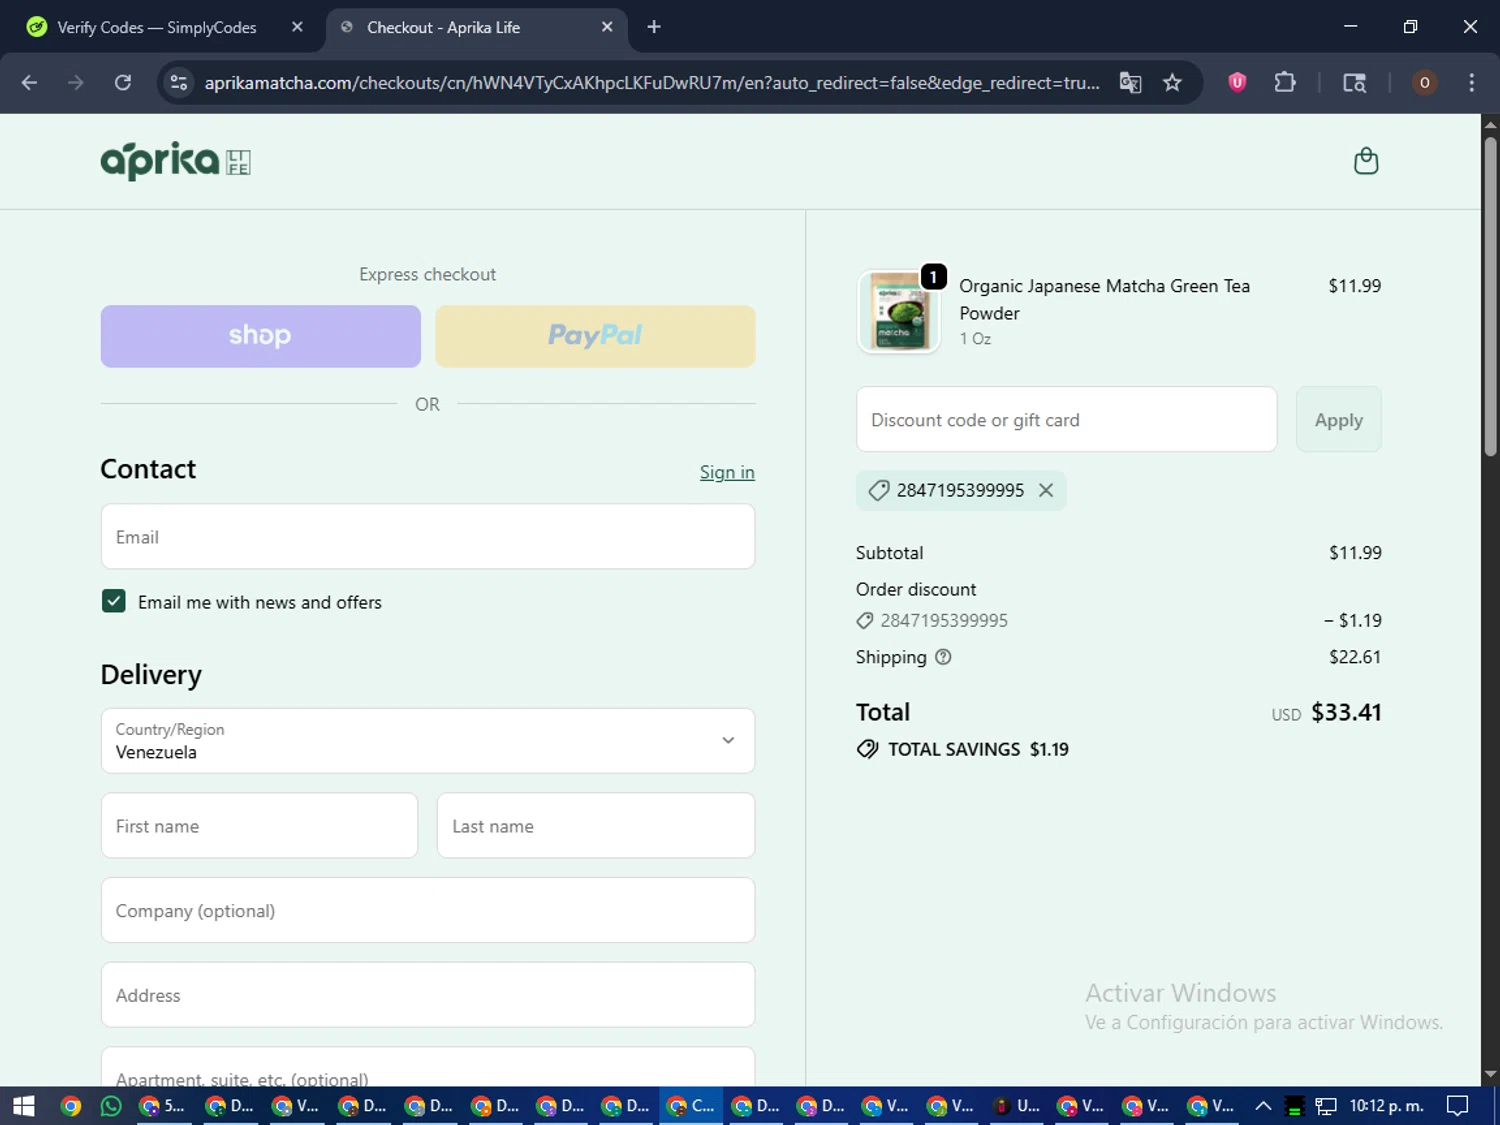This screenshot has width=1500, height=1125.
Task: View site information icon in address bar
Action: pos(179,83)
